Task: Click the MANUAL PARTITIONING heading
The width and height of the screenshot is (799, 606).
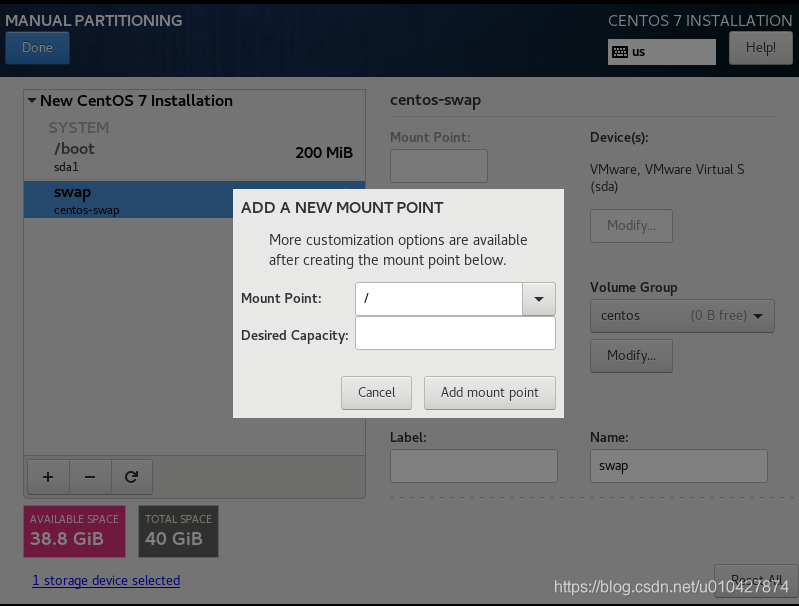Action: pos(94,20)
